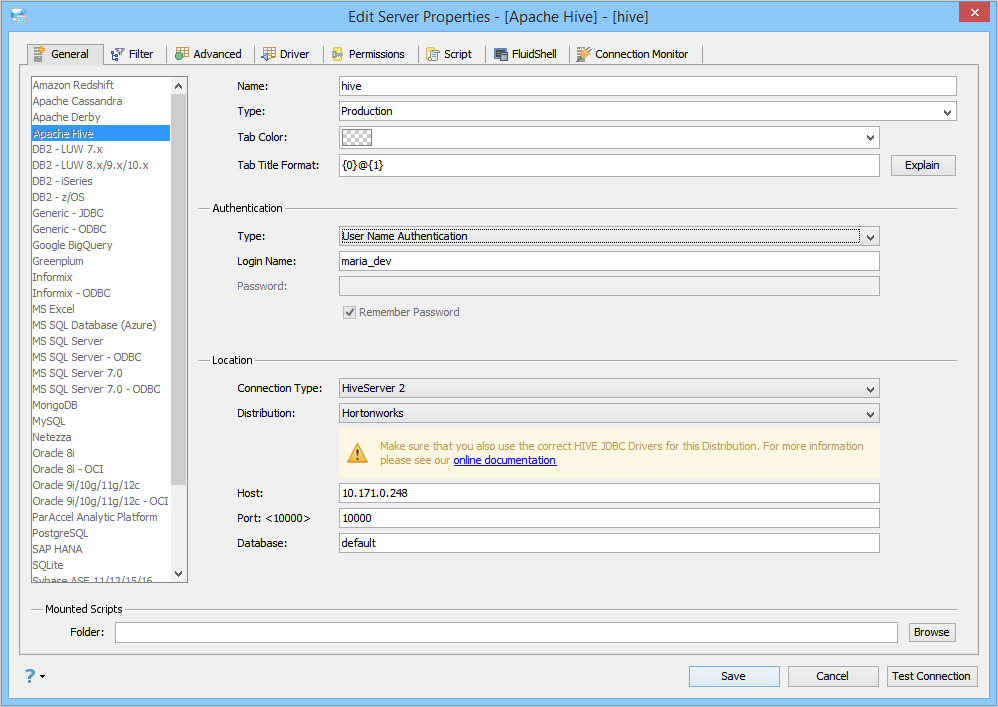Click the Script tab icon
Image resolution: width=998 pixels, height=707 pixels.
(432, 54)
